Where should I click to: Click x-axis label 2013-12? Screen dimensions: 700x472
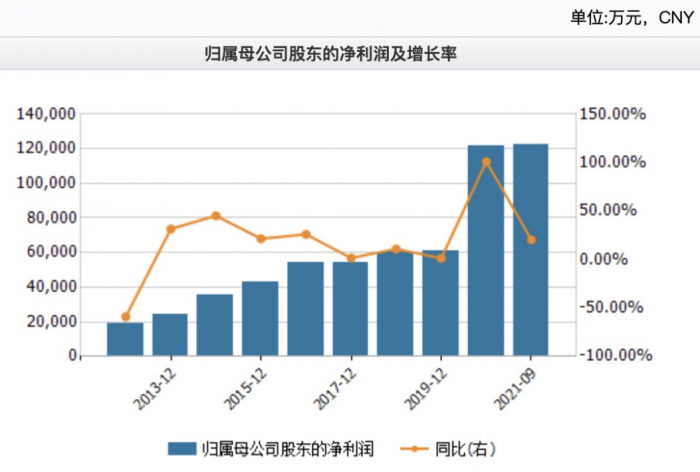pos(154,389)
